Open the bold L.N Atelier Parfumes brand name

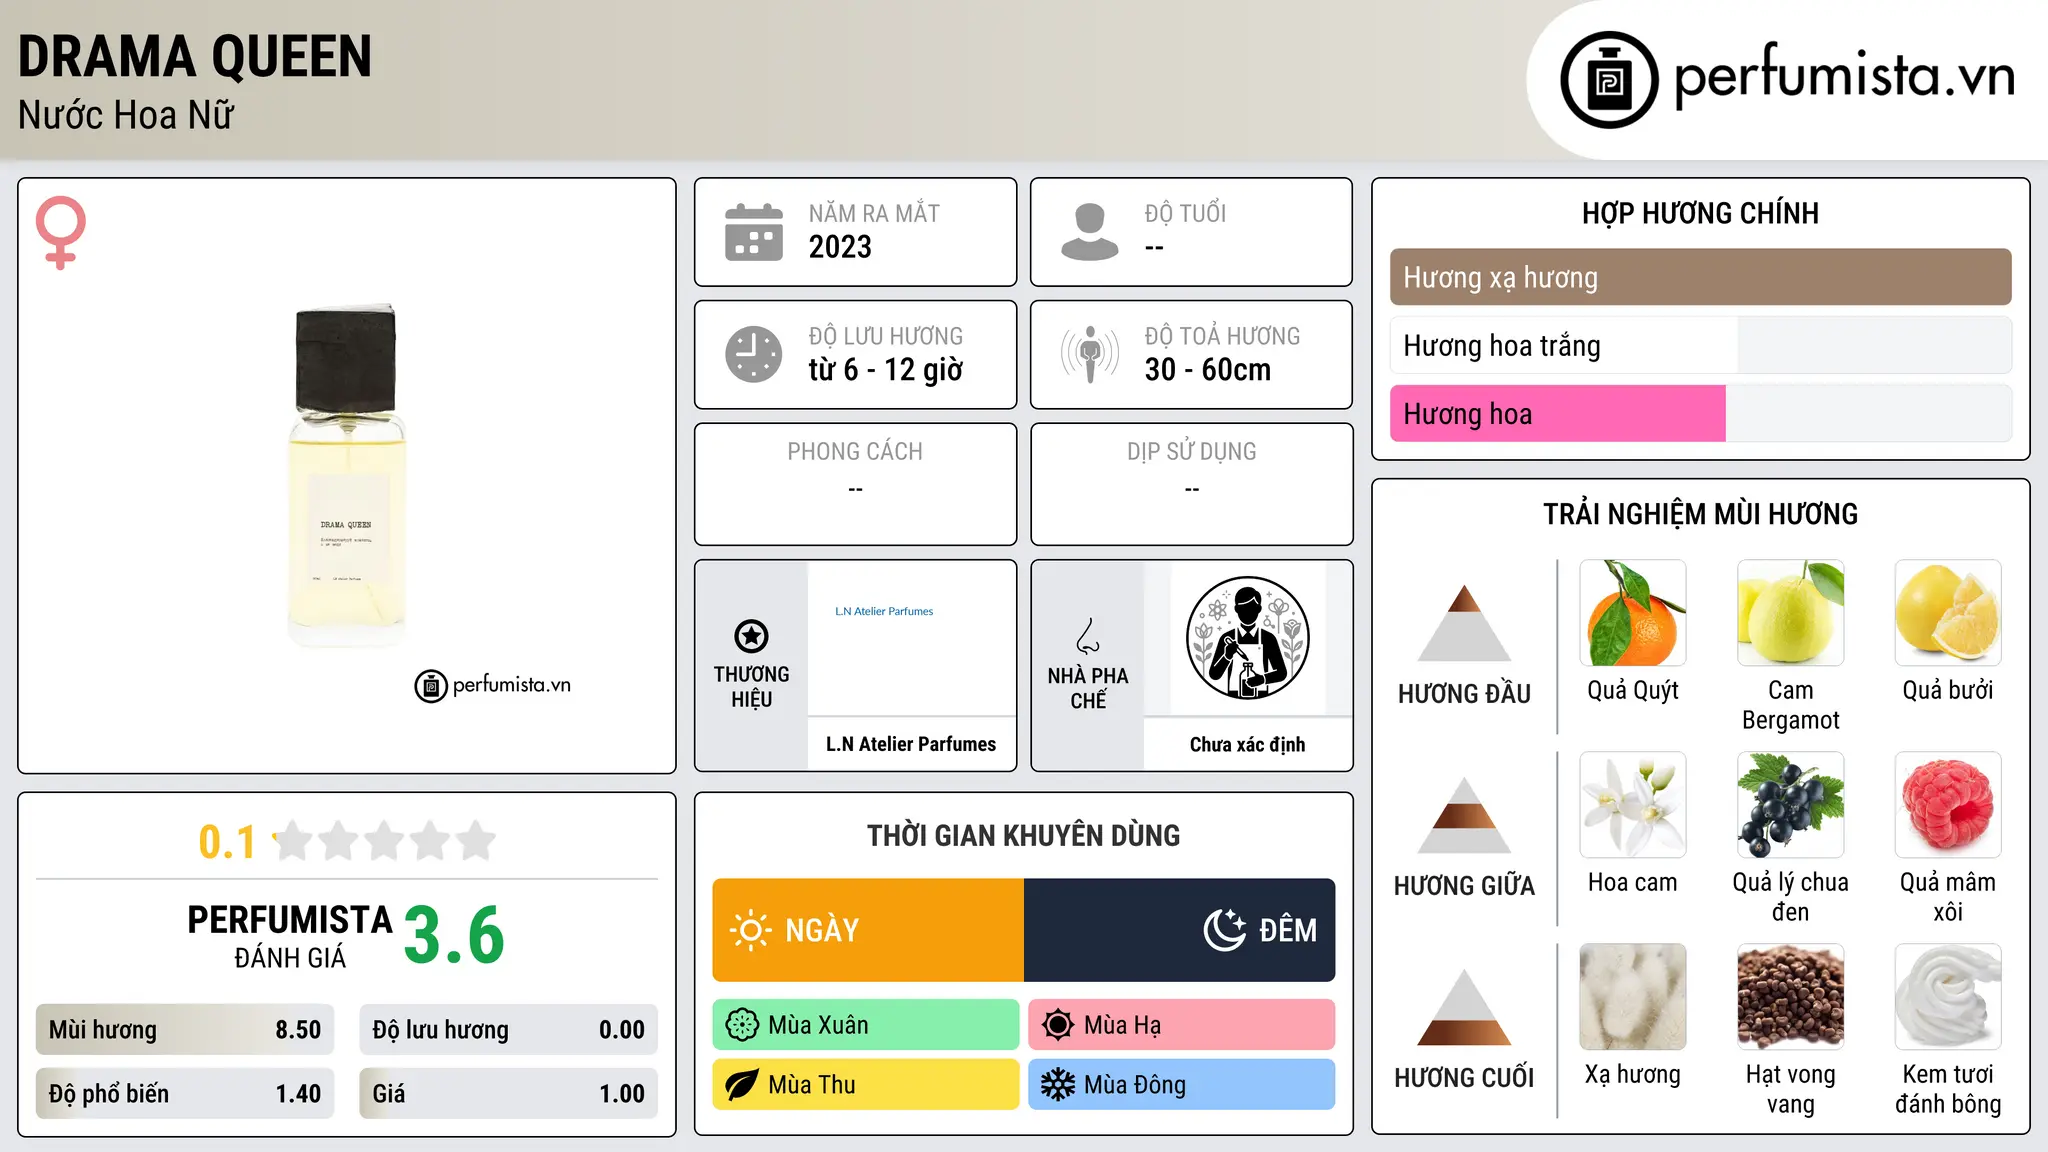pyautogui.click(x=911, y=744)
